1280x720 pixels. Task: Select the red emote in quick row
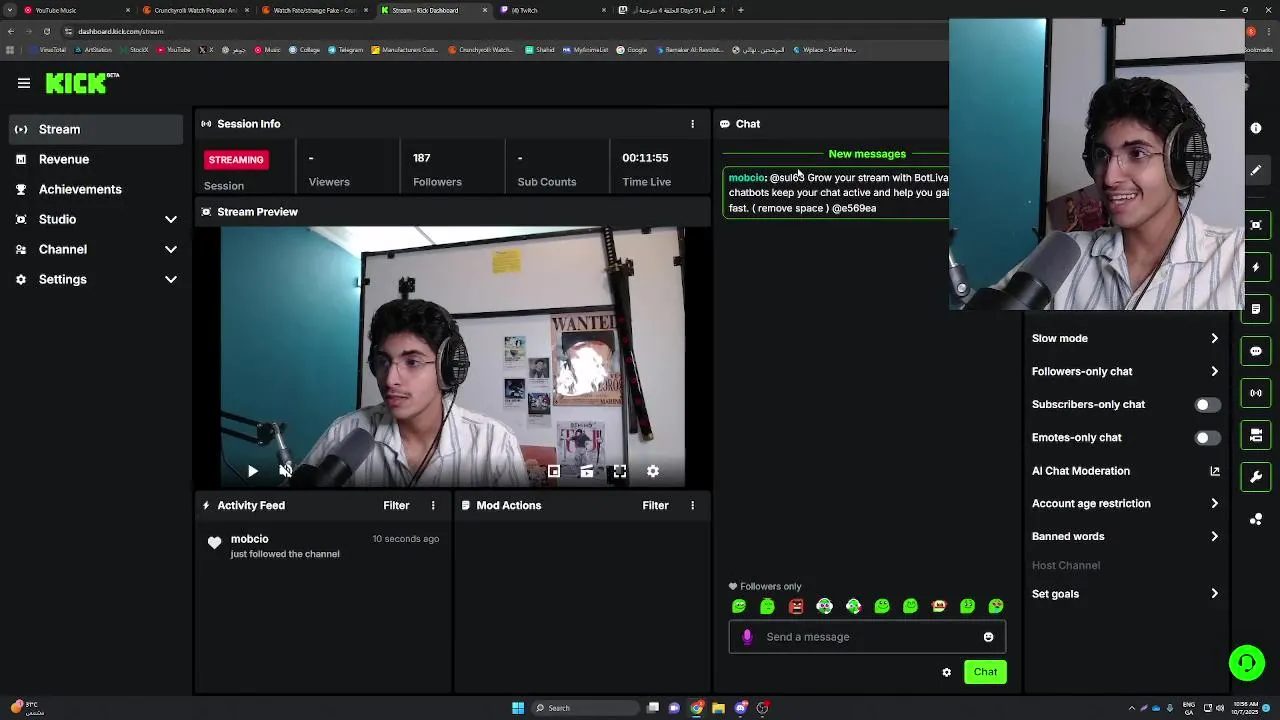796,606
